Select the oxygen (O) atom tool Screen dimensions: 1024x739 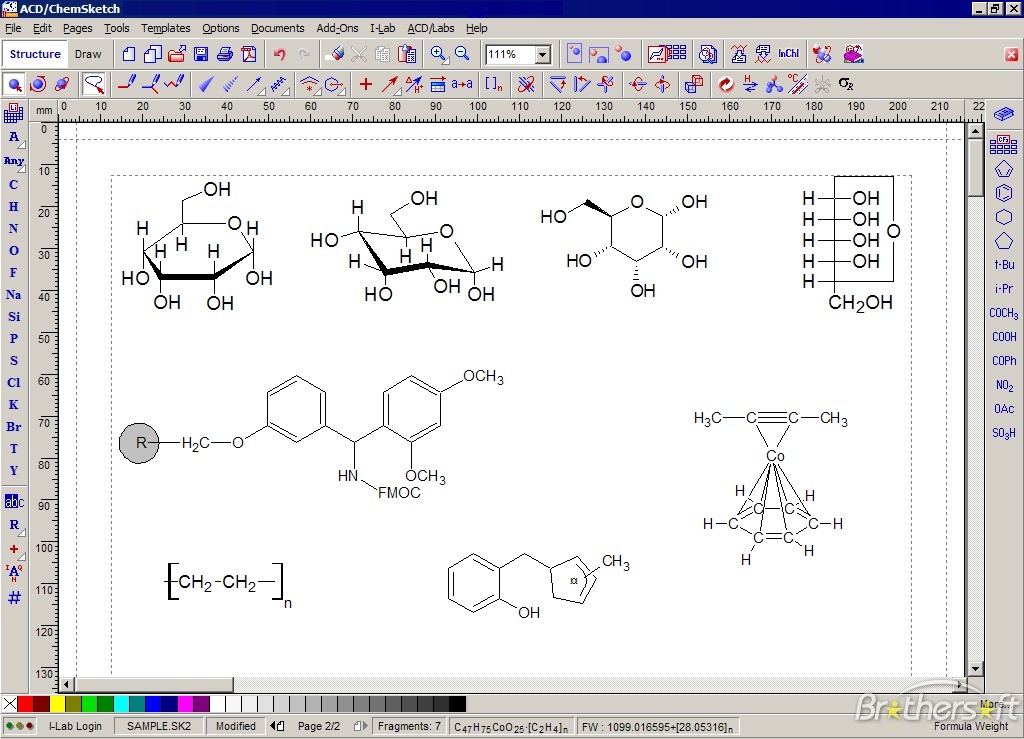[x=13, y=249]
